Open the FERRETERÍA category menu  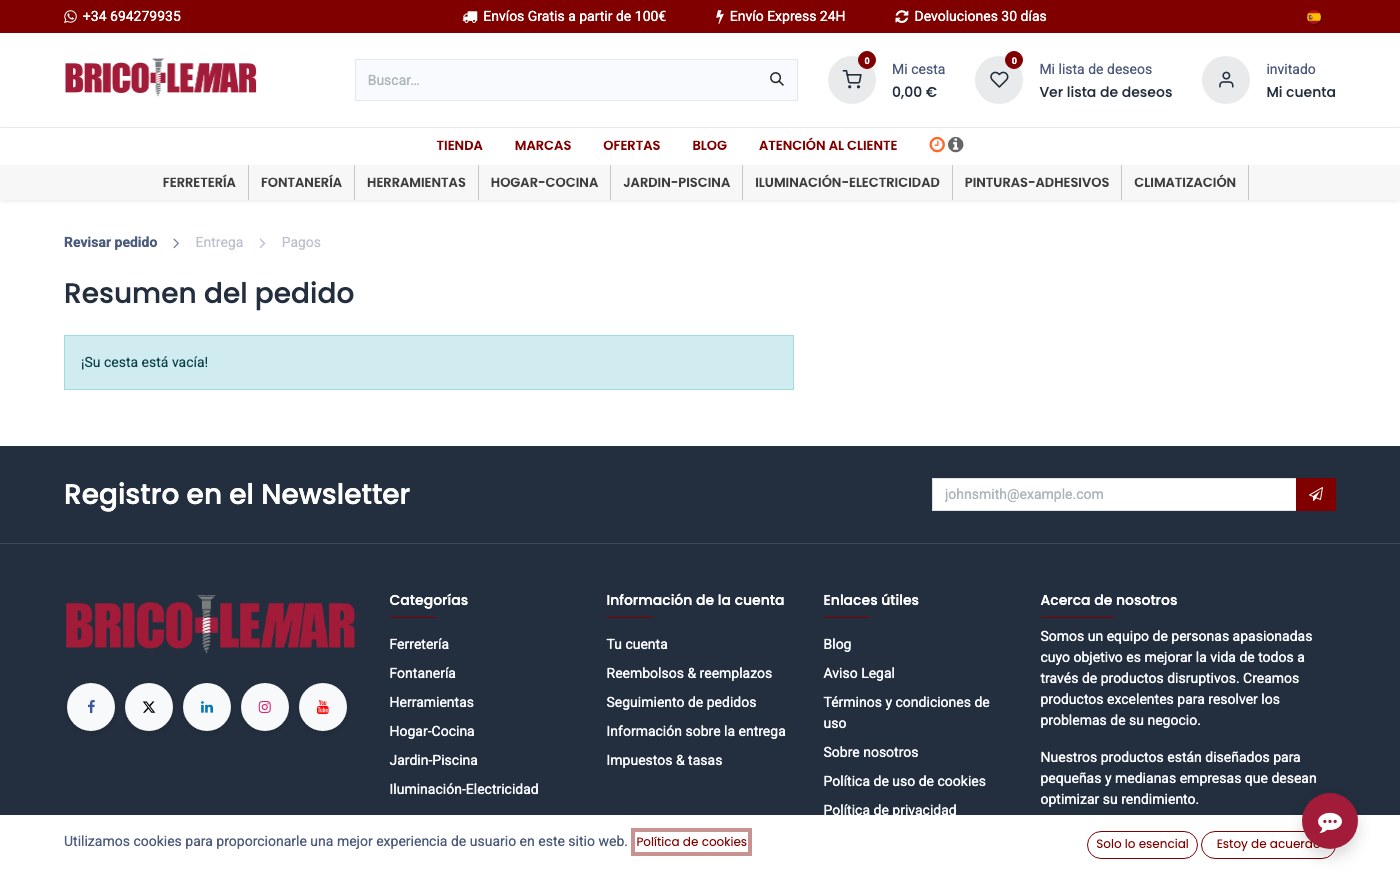(199, 182)
